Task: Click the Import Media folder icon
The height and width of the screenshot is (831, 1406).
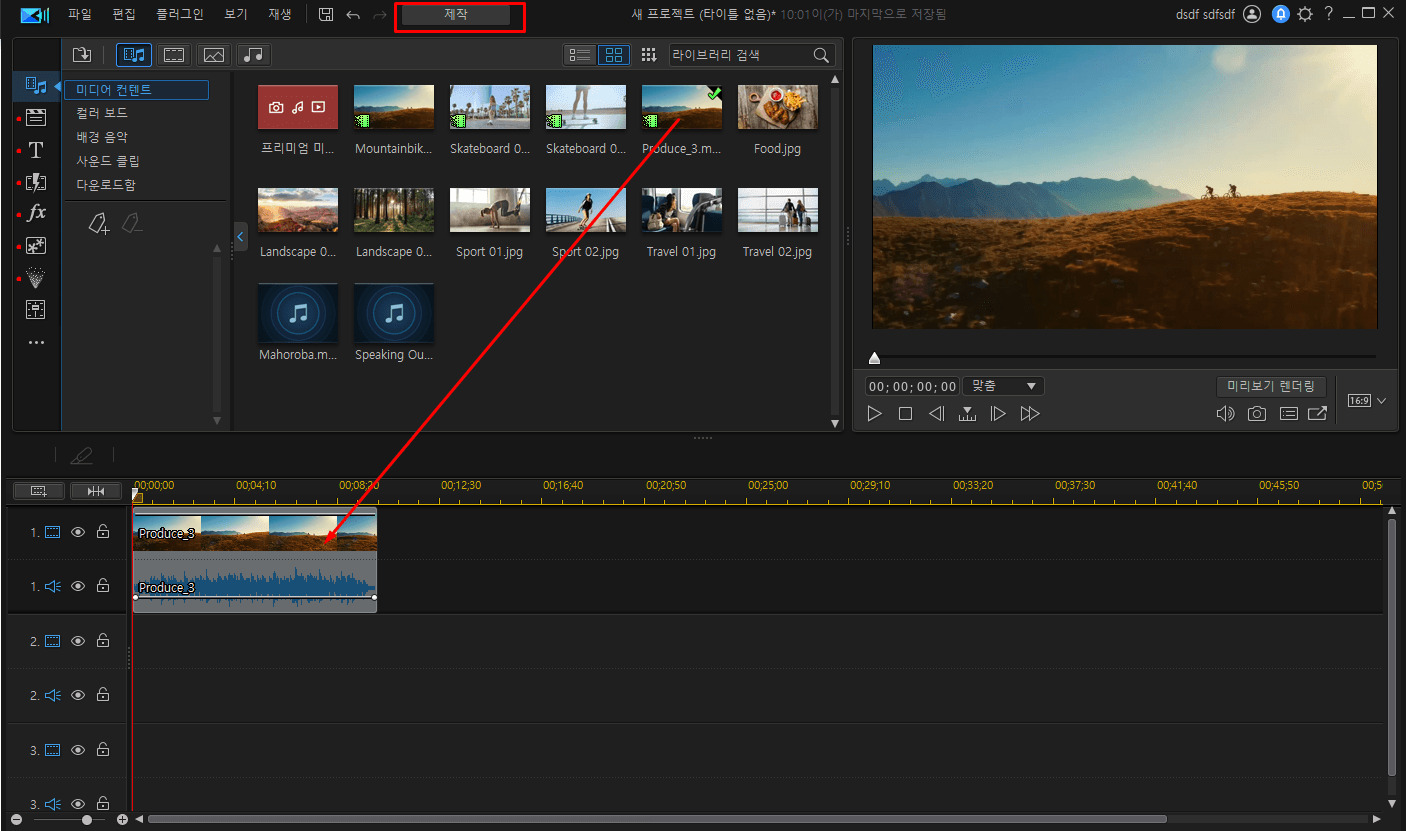Action: [x=82, y=54]
